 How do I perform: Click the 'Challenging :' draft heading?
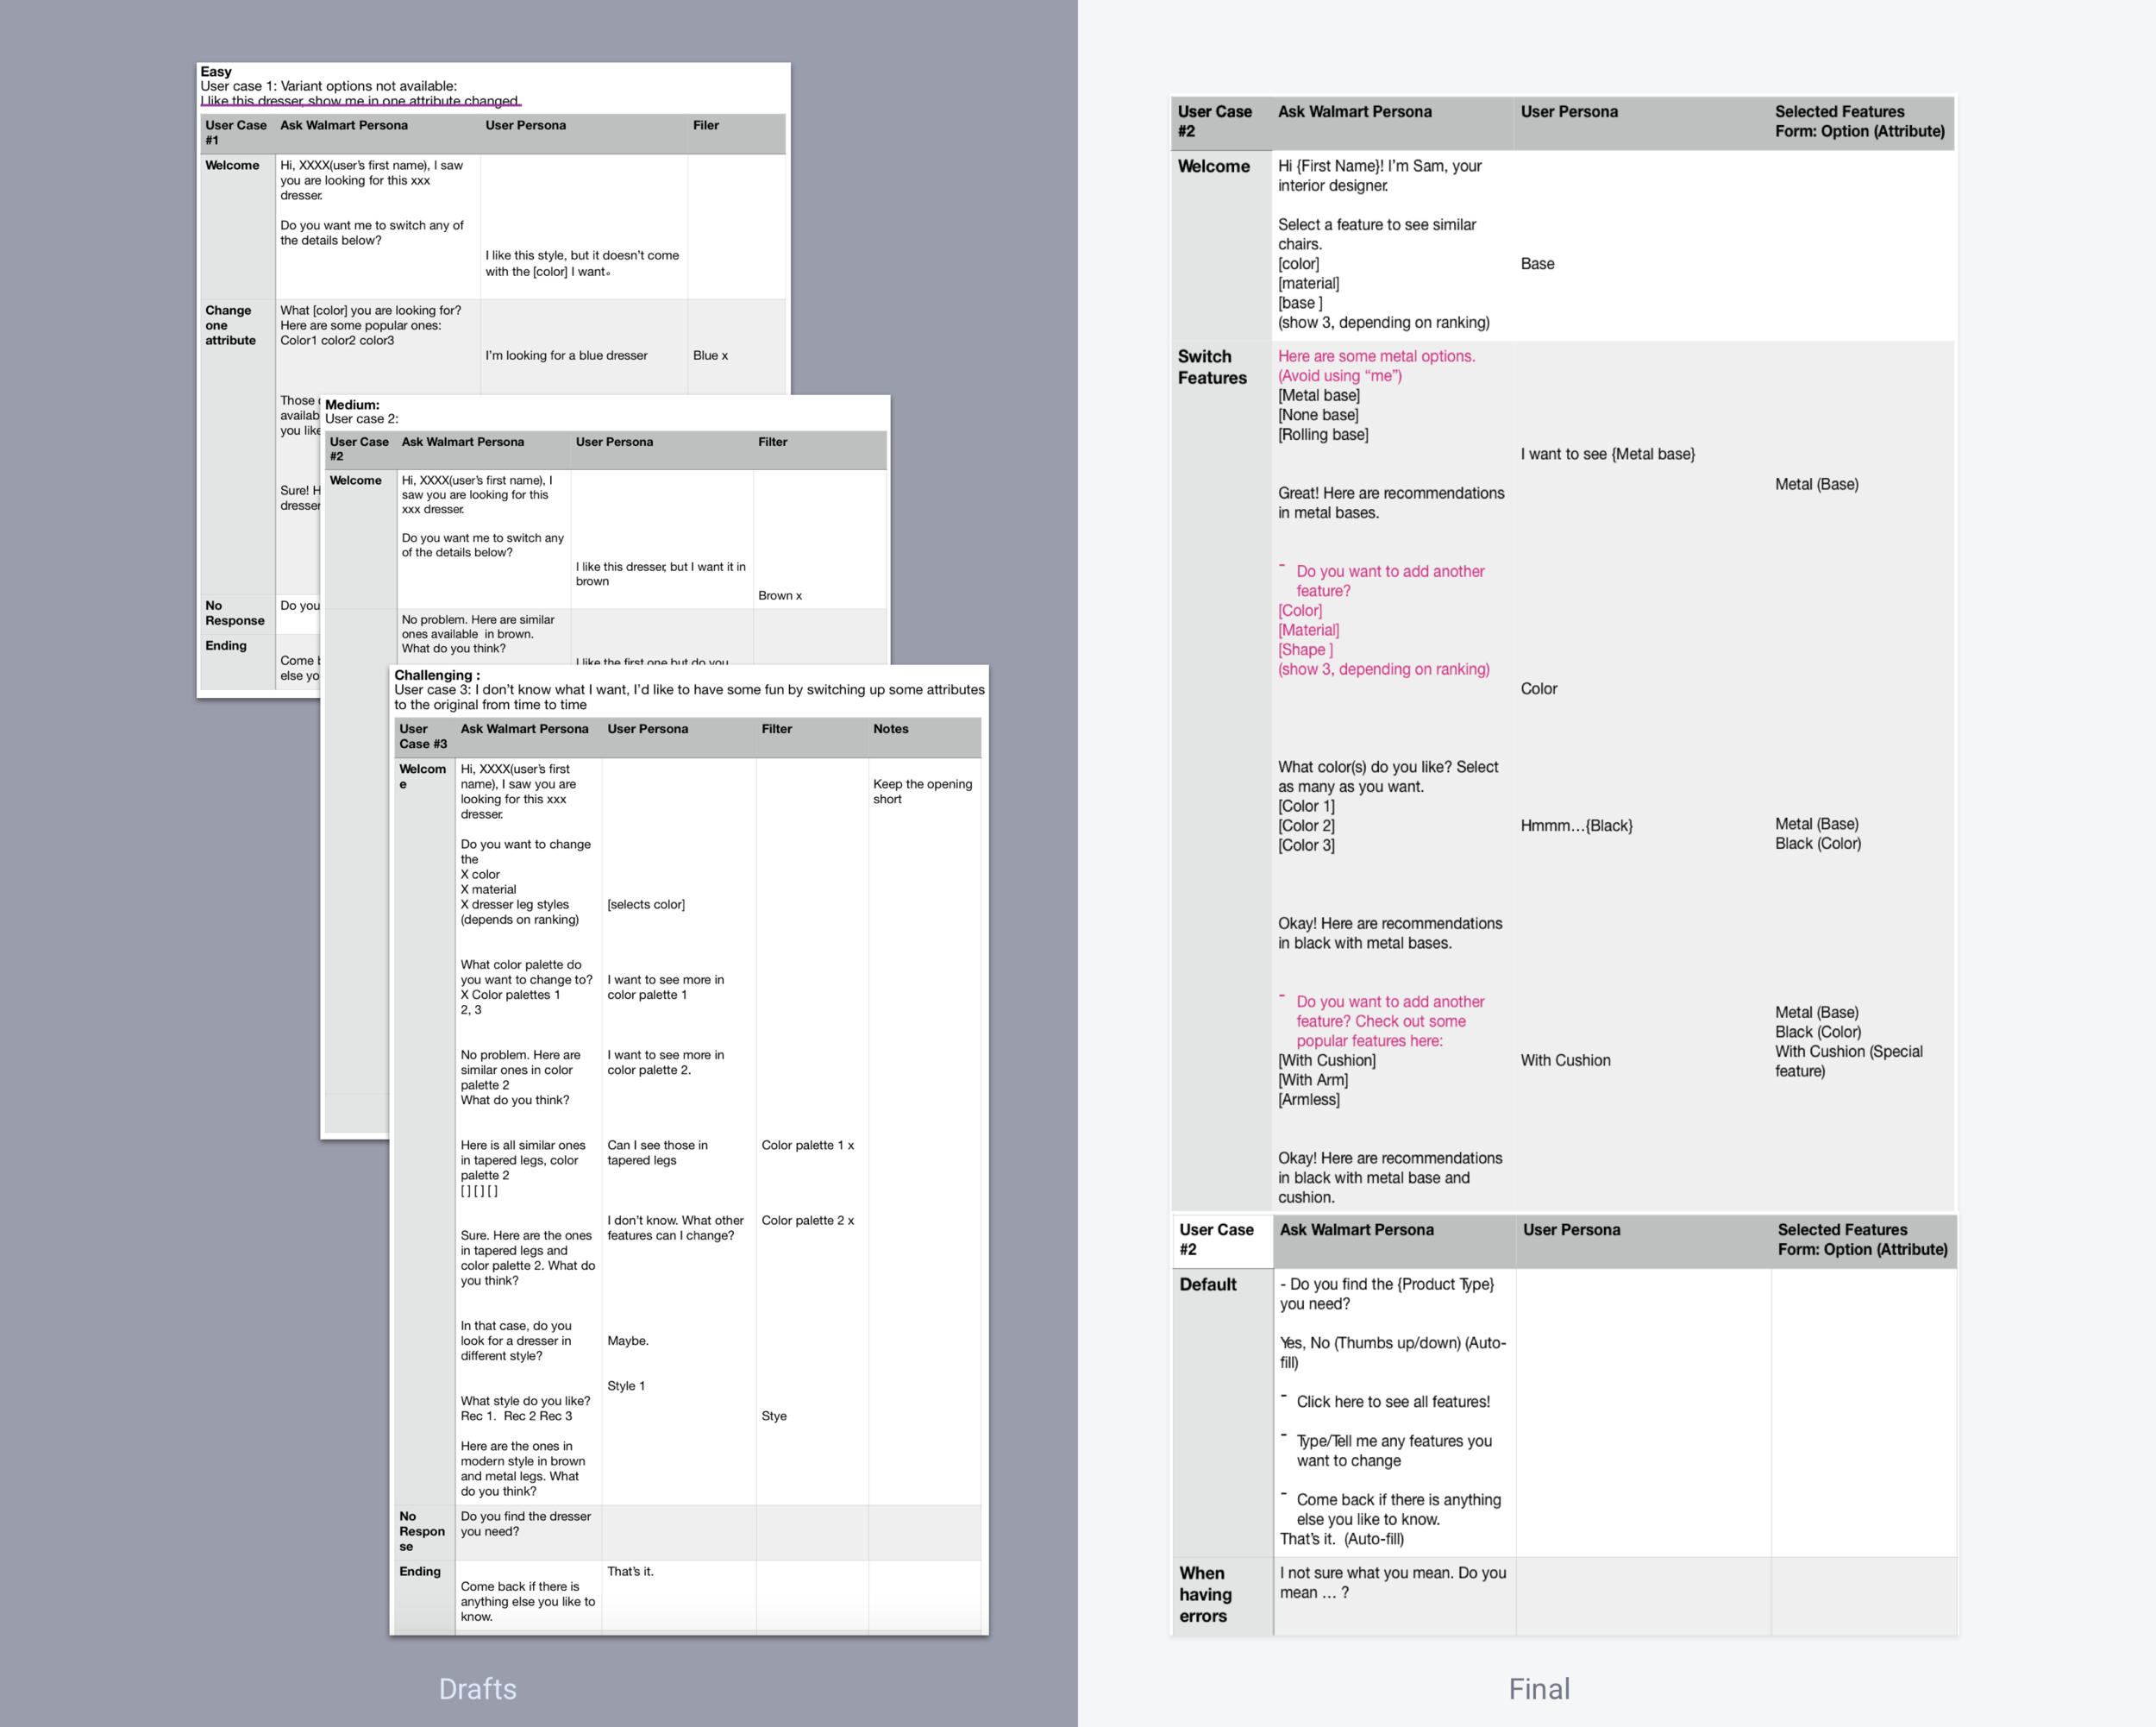[437, 675]
